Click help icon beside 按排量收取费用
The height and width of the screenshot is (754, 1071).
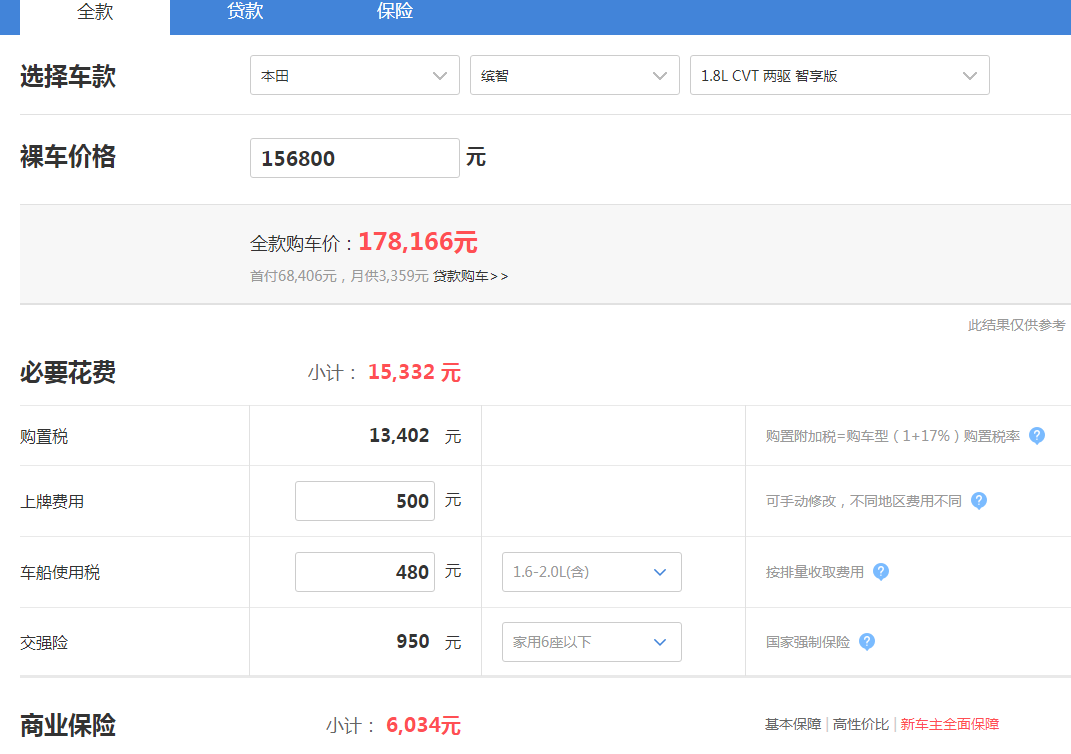coord(881,572)
